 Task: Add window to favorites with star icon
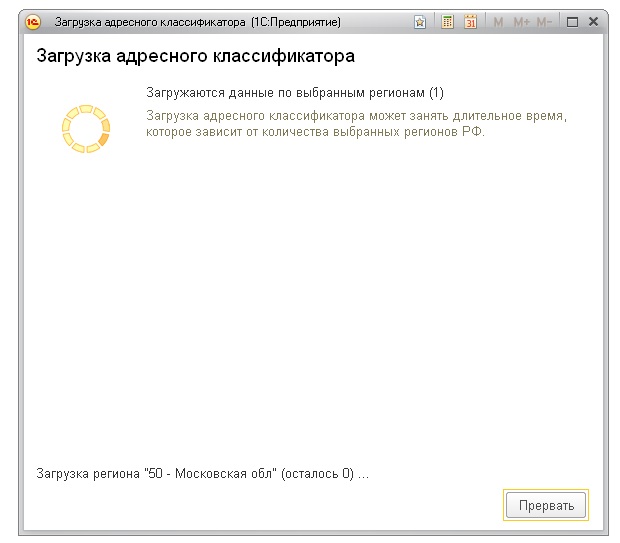pos(420,22)
